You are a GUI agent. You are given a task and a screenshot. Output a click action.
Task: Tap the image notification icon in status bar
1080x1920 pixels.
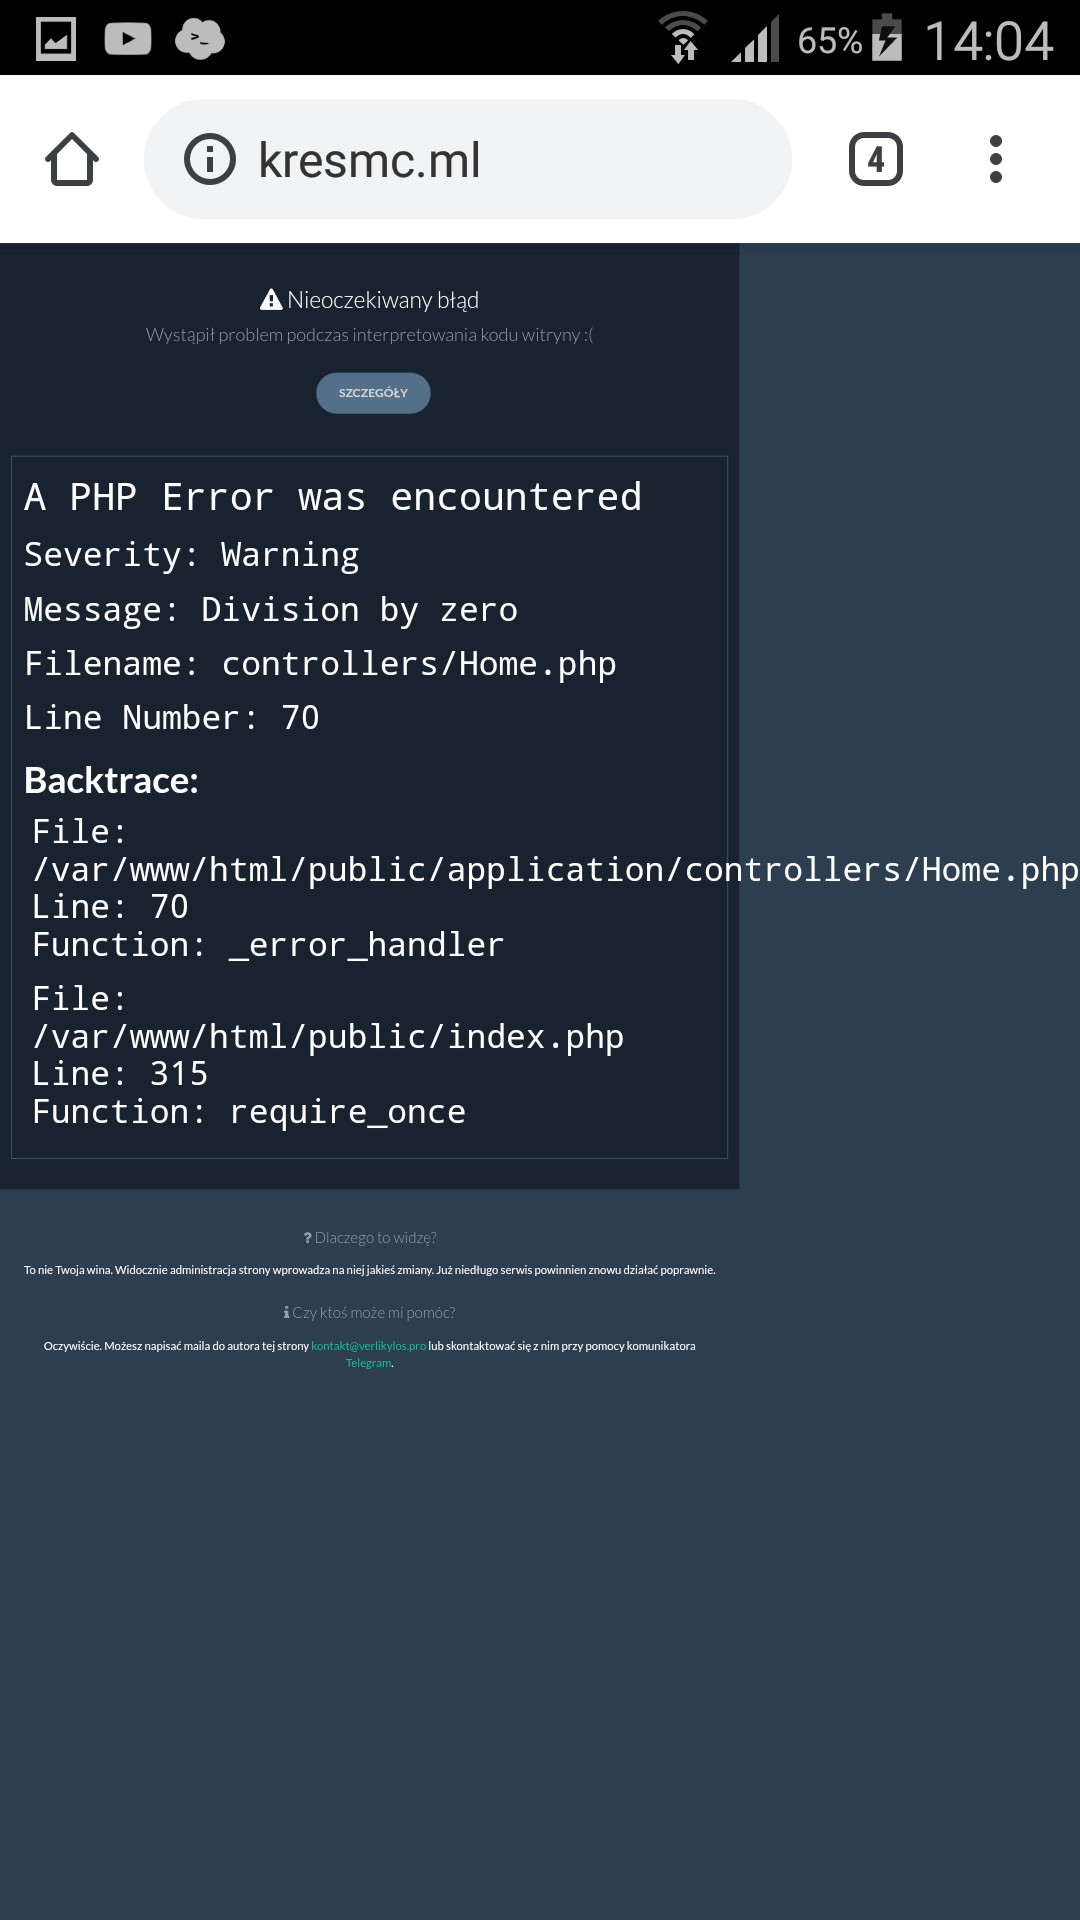tap(56, 40)
